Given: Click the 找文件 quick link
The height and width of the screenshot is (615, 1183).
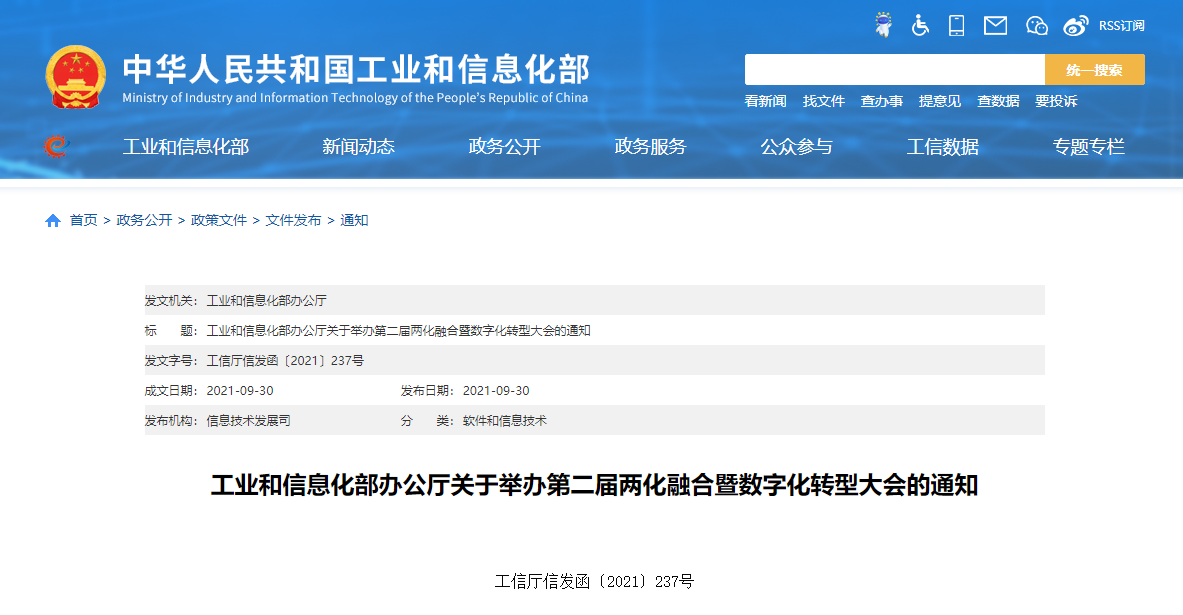Looking at the screenshot, I should click(x=824, y=101).
